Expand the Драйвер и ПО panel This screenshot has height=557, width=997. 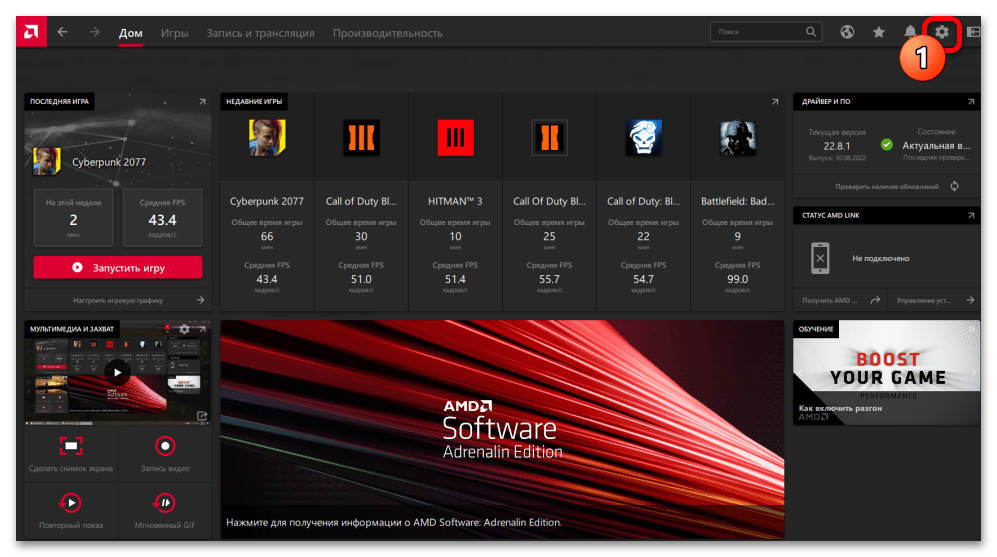point(970,102)
